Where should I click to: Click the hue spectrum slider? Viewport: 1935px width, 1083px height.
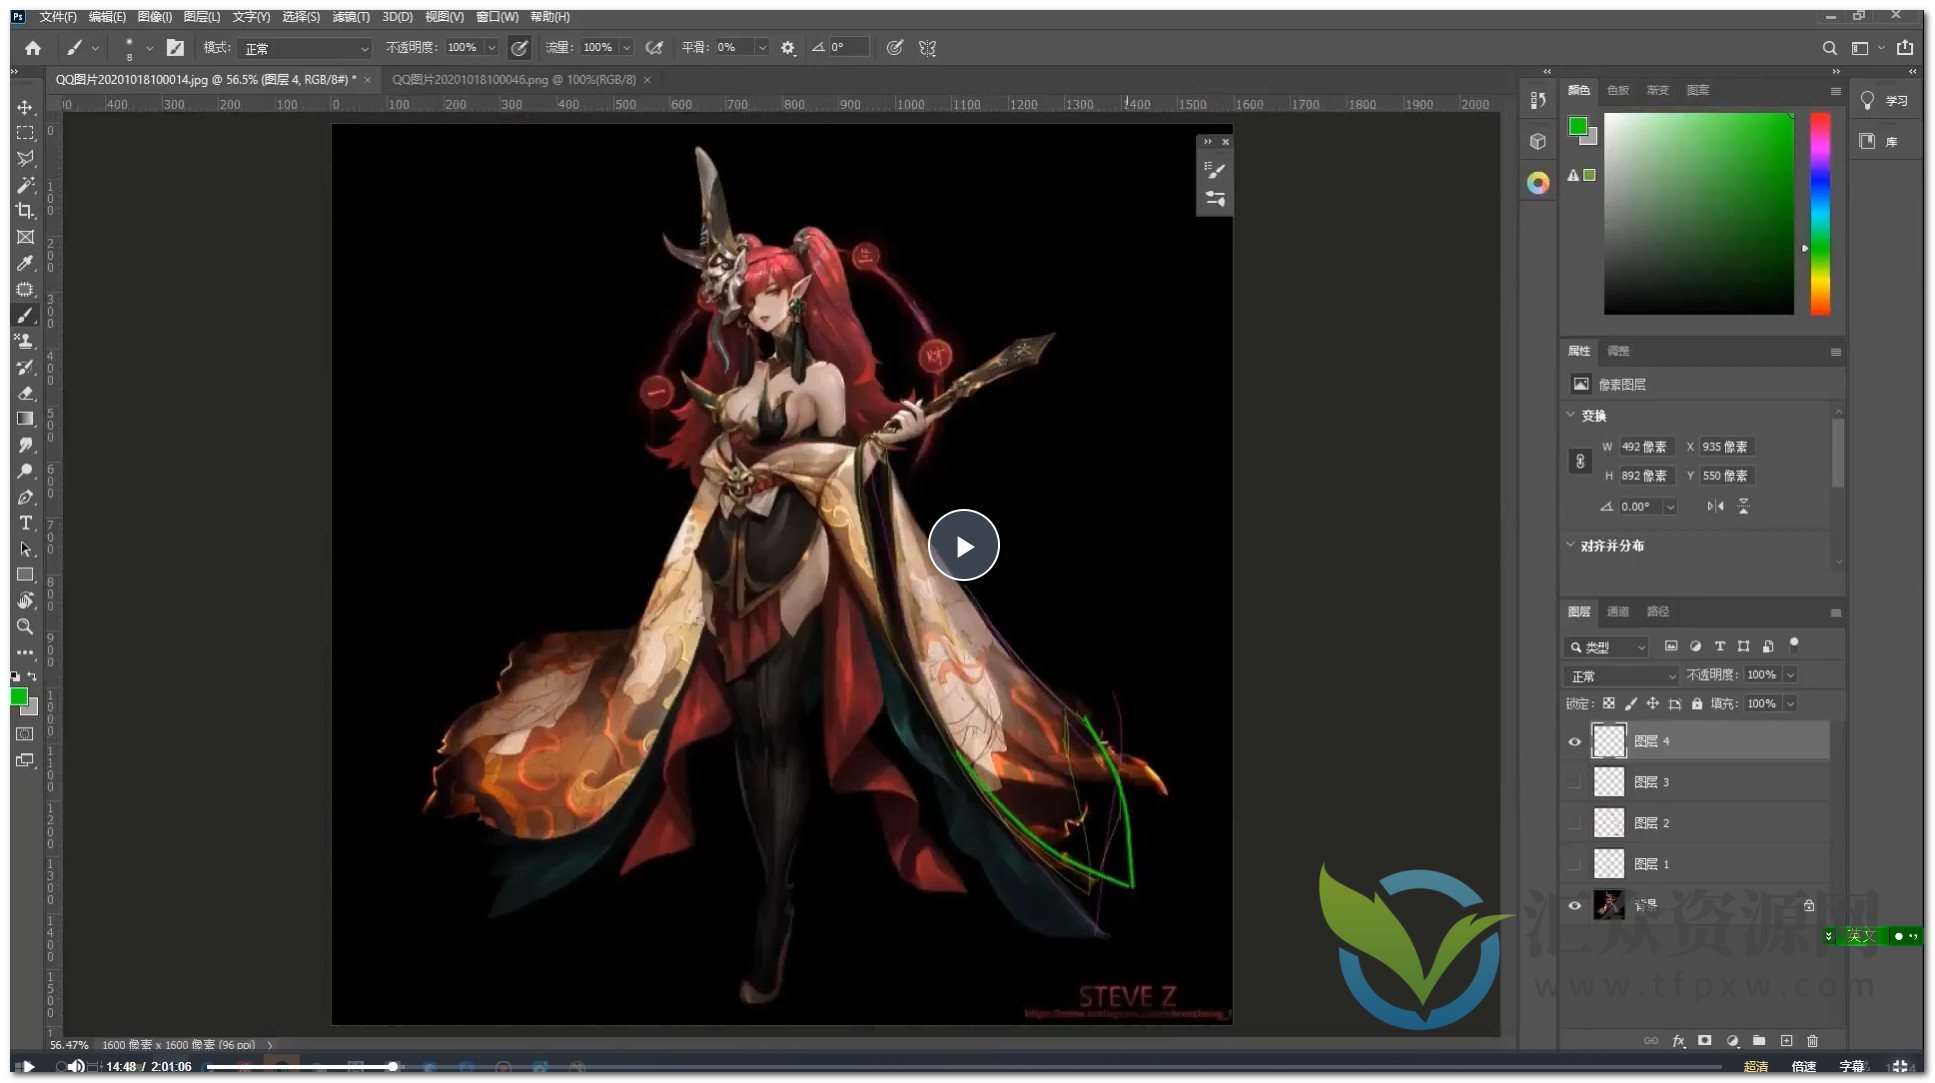tap(1820, 213)
